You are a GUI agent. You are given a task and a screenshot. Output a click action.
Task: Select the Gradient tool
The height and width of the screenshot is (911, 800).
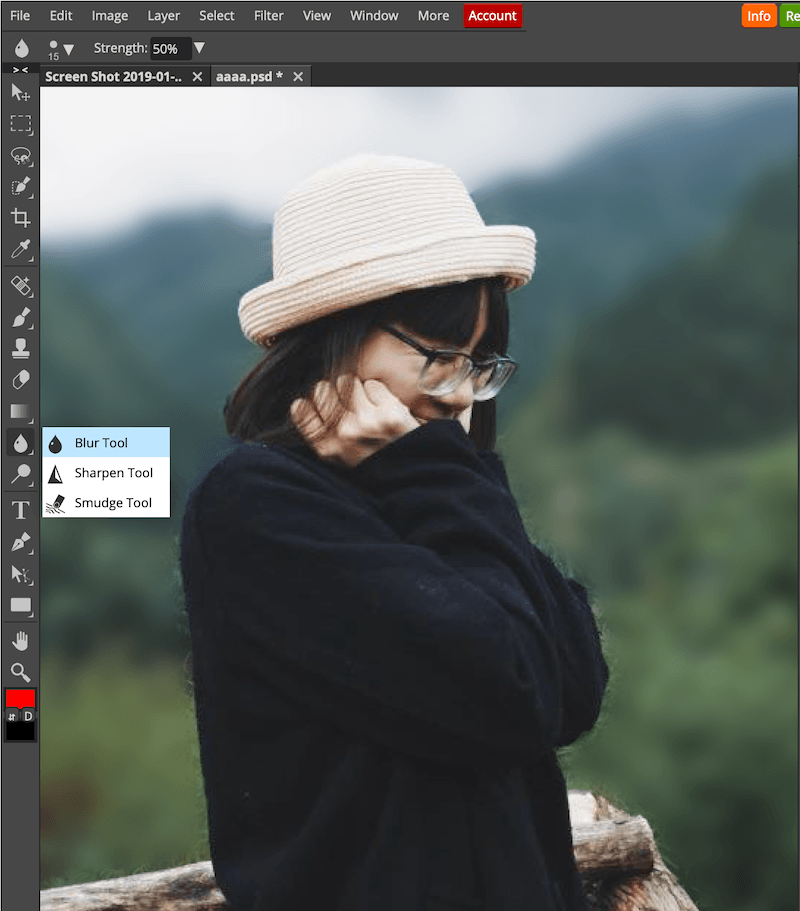[20, 411]
